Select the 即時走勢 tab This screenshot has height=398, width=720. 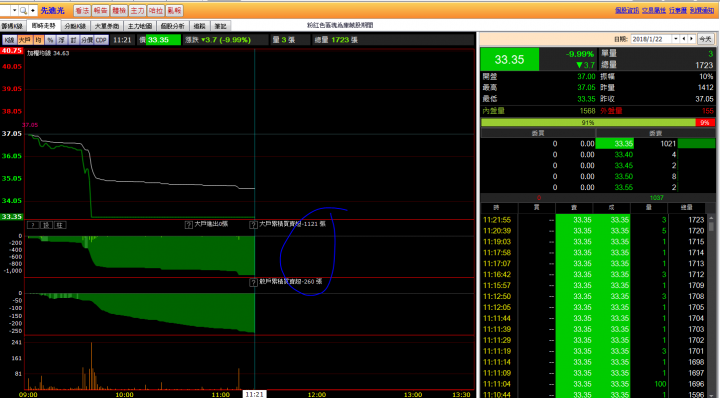pos(44,26)
